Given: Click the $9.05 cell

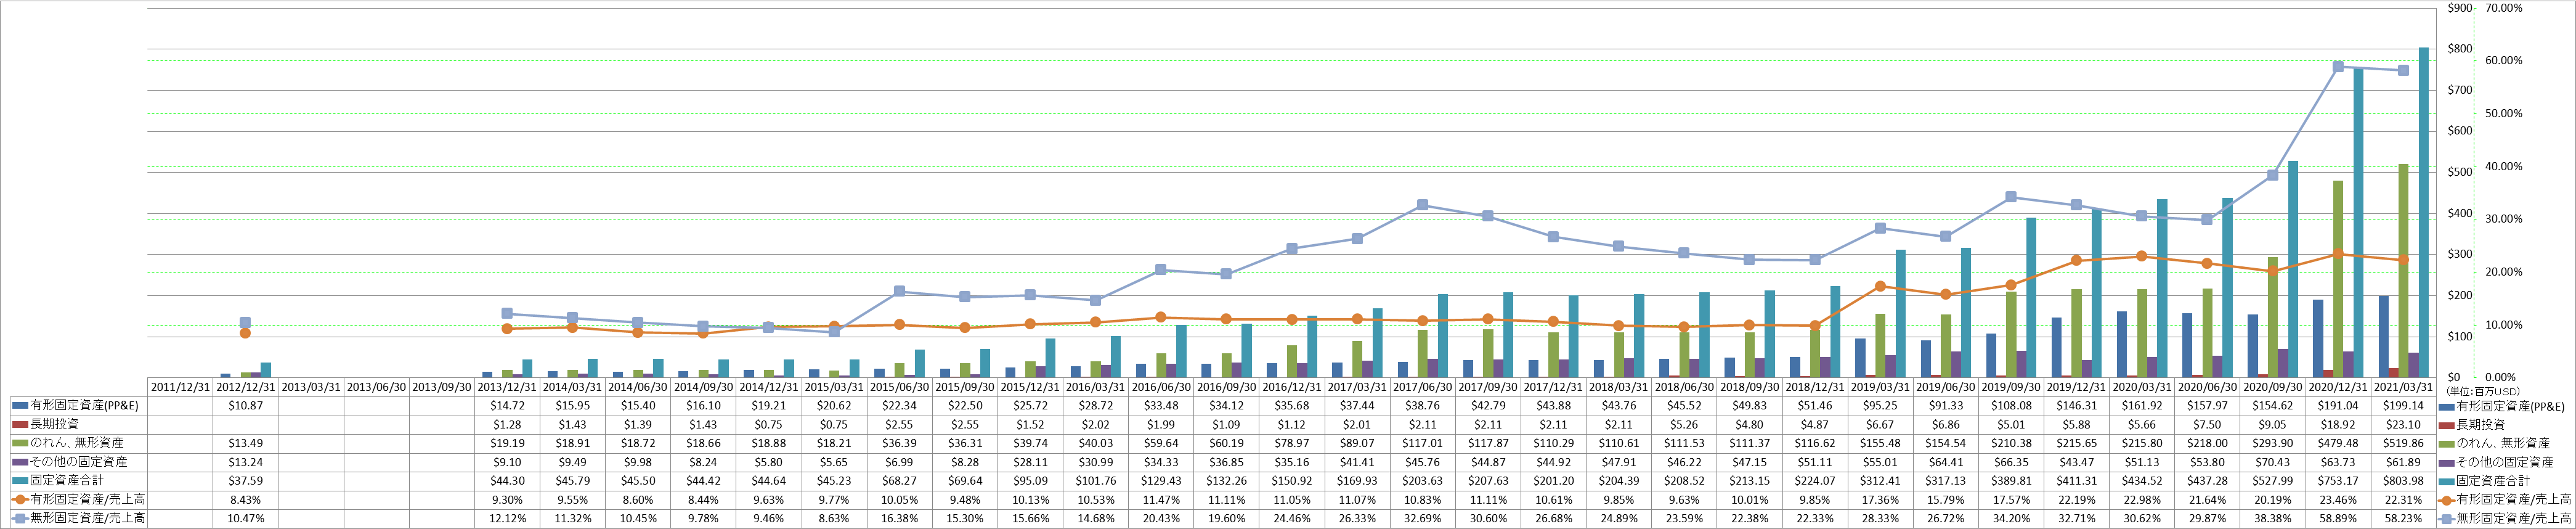Looking at the screenshot, I should click(x=2273, y=425).
